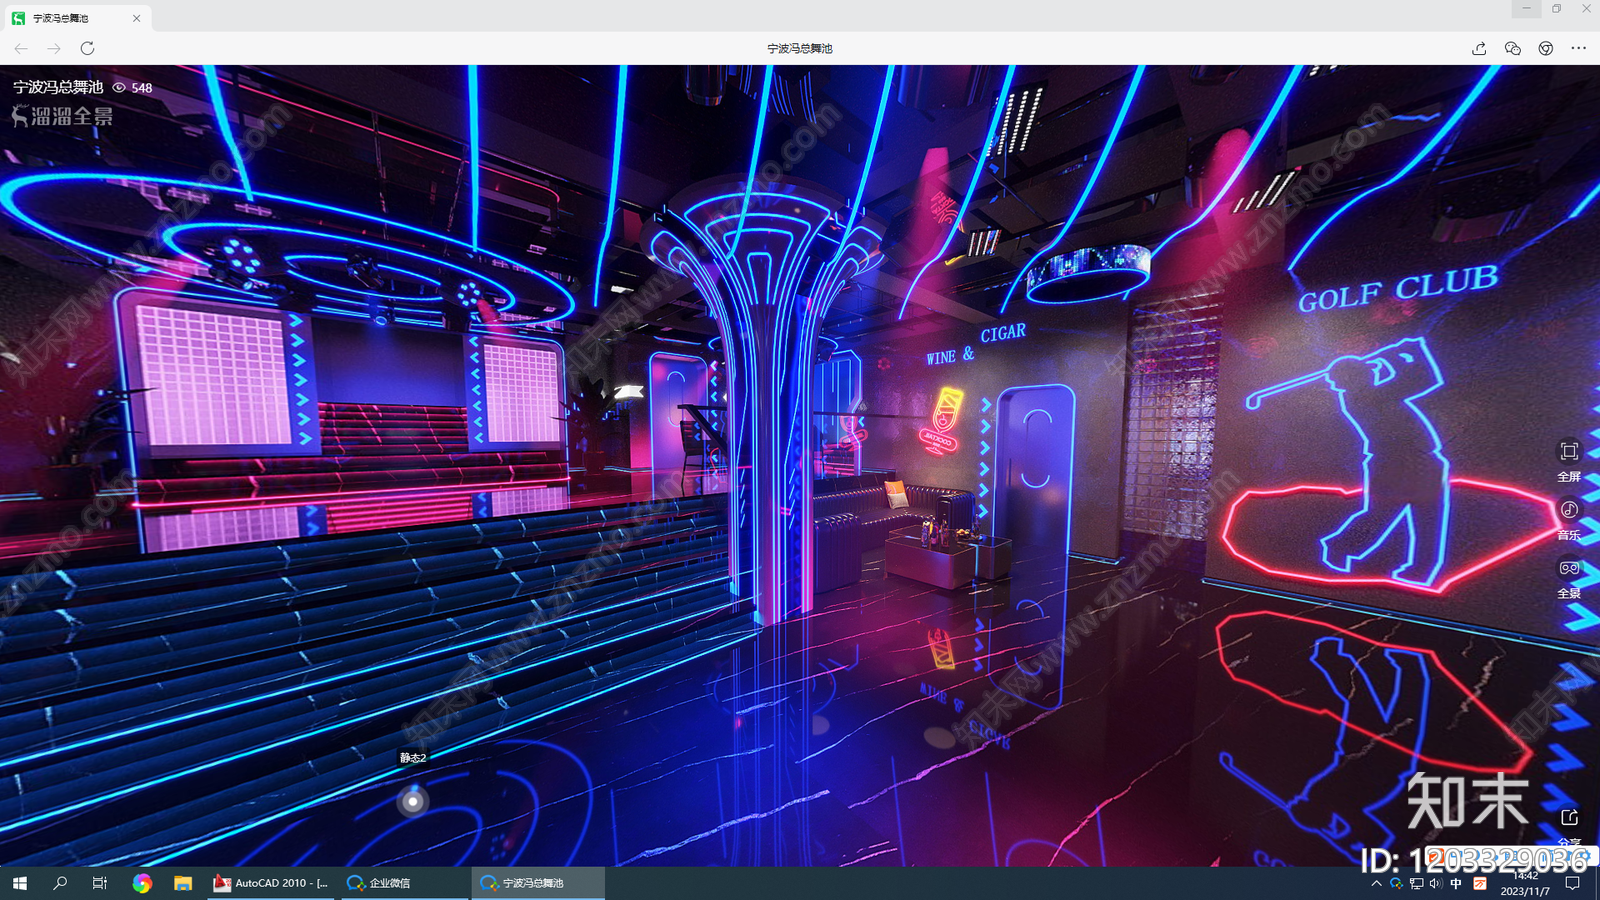
Task: Click the volume speaker tray icon
Action: (1436, 884)
